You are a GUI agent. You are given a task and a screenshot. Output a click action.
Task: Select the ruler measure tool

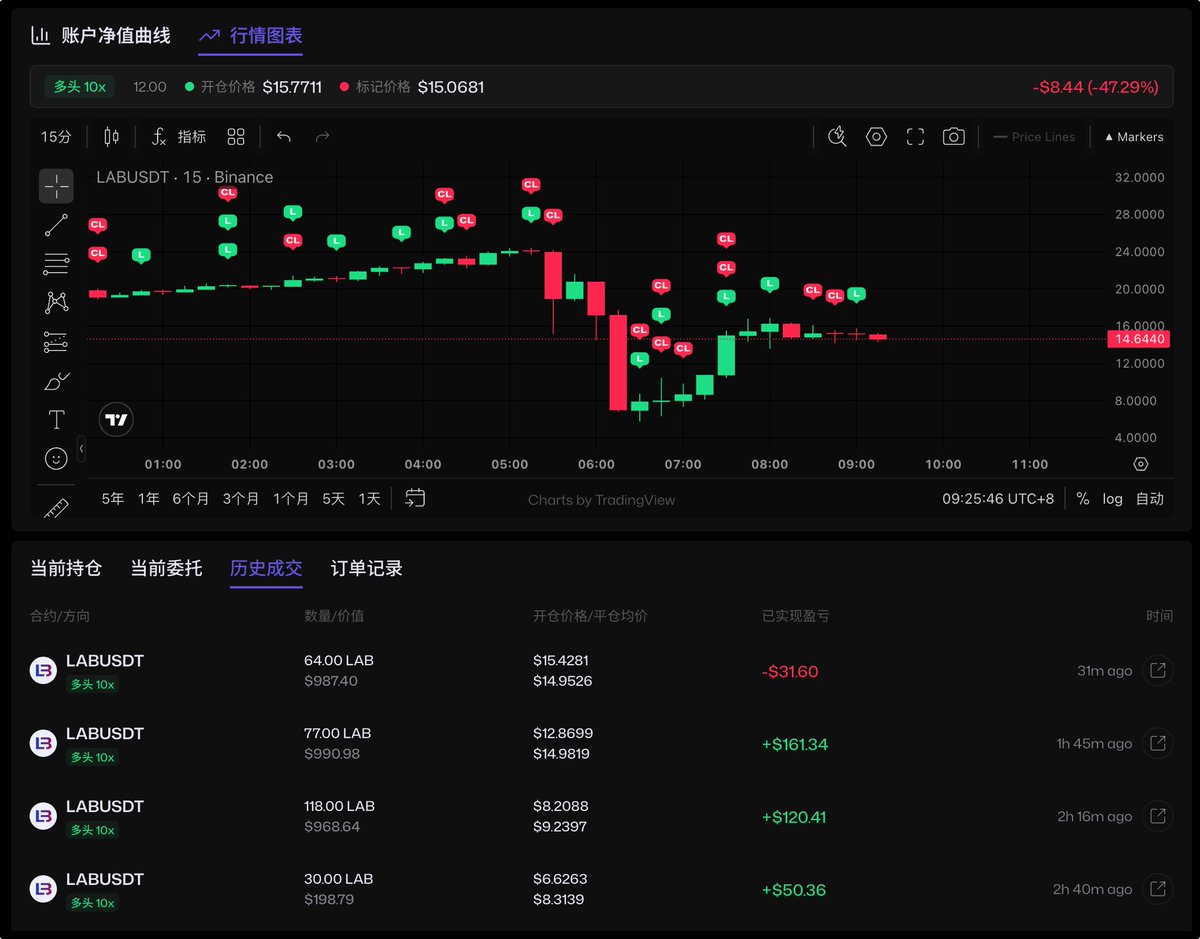click(x=56, y=507)
